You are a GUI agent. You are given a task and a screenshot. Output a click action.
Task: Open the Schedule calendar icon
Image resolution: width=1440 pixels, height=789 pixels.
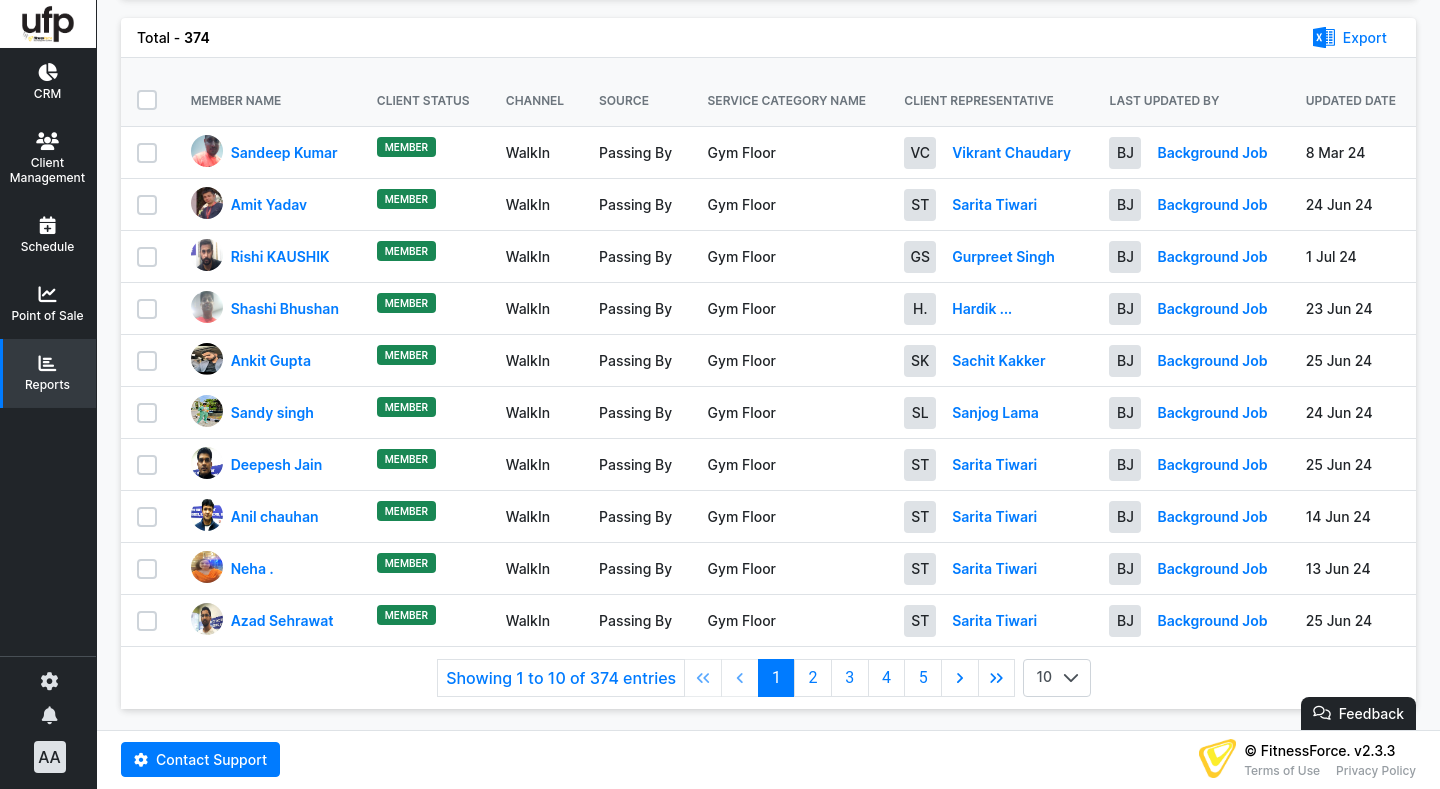point(48,226)
